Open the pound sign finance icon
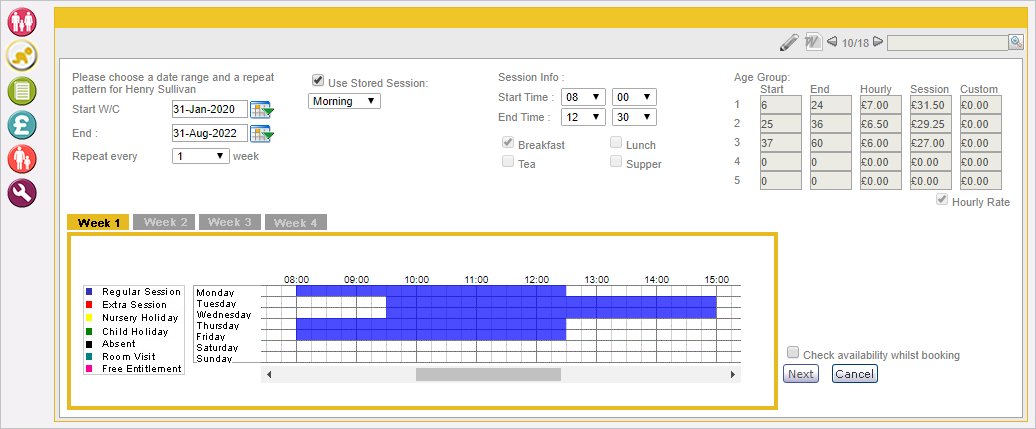The height and width of the screenshot is (429, 1036). [22, 125]
